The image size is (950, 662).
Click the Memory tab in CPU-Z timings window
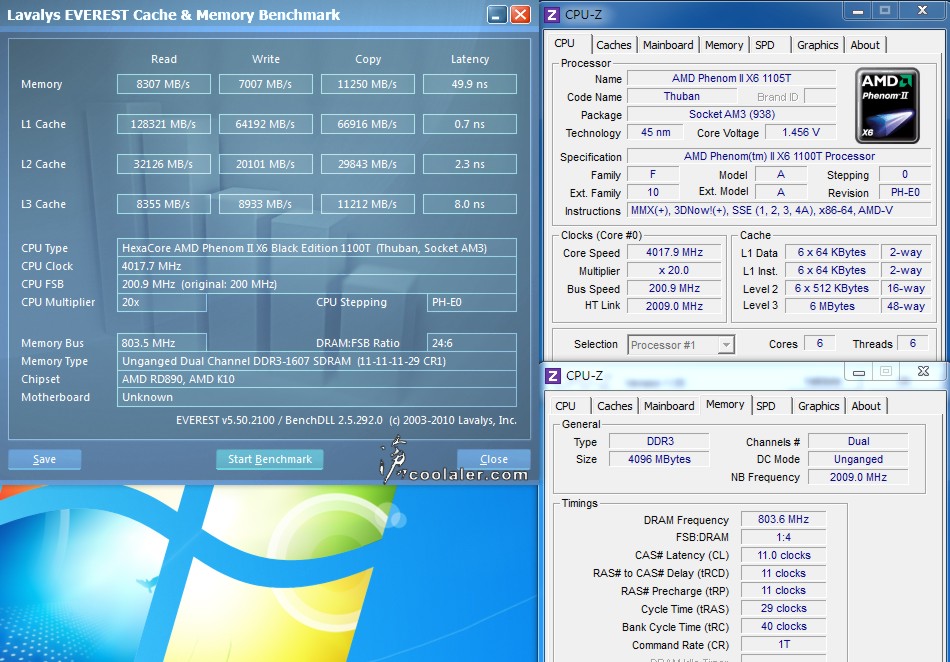[725, 405]
